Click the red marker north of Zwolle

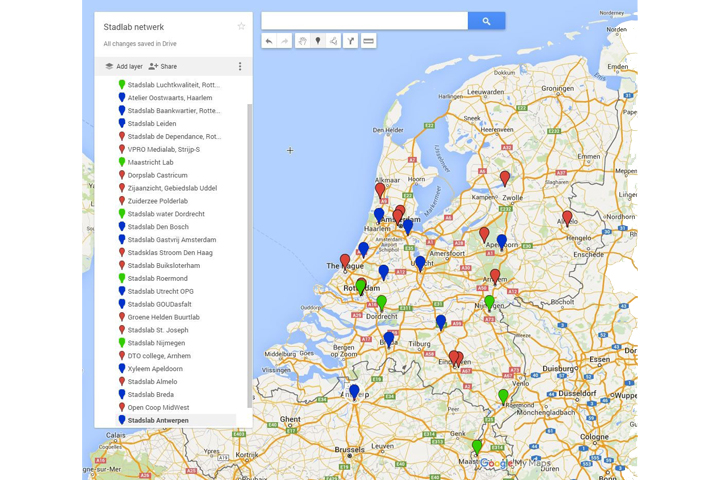[x=505, y=178]
